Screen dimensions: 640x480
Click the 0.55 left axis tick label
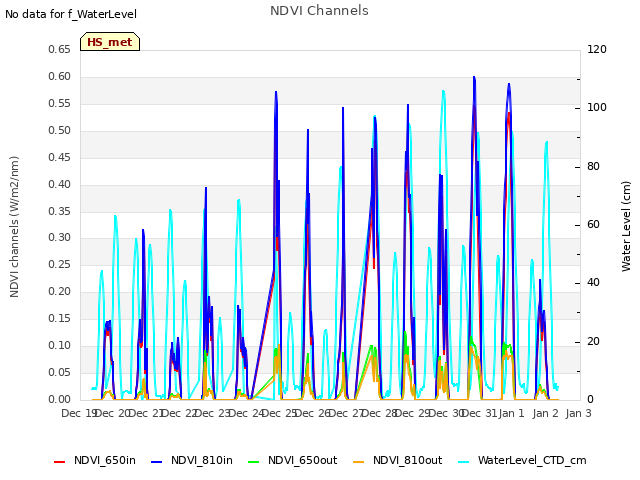point(59,103)
